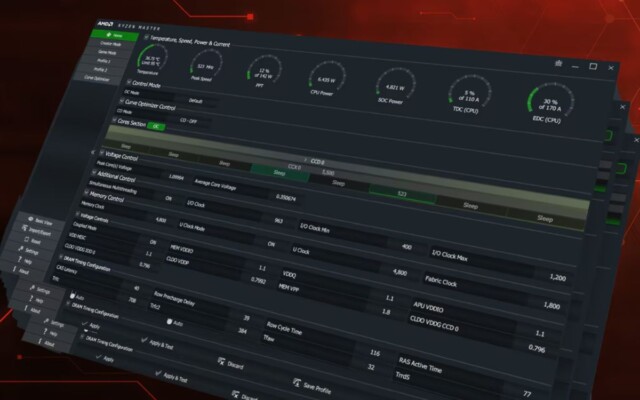Viewport: 640px width, 400px height.
Task: Switch to the Creator Mode tab
Action: point(111,44)
